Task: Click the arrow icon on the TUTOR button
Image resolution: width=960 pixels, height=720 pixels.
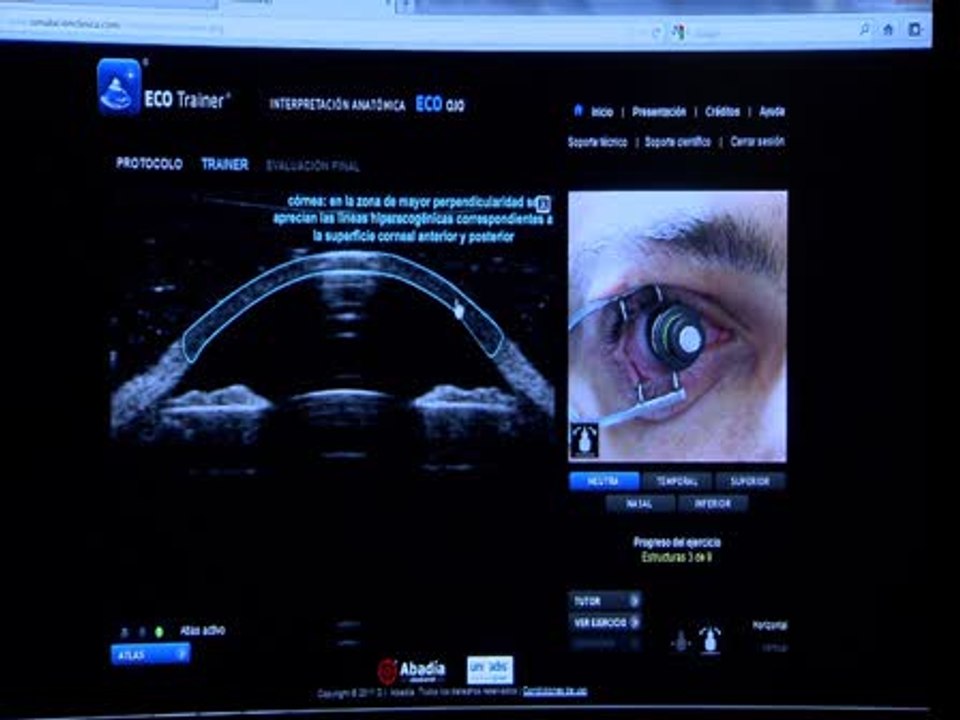Action: pyautogui.click(x=634, y=601)
